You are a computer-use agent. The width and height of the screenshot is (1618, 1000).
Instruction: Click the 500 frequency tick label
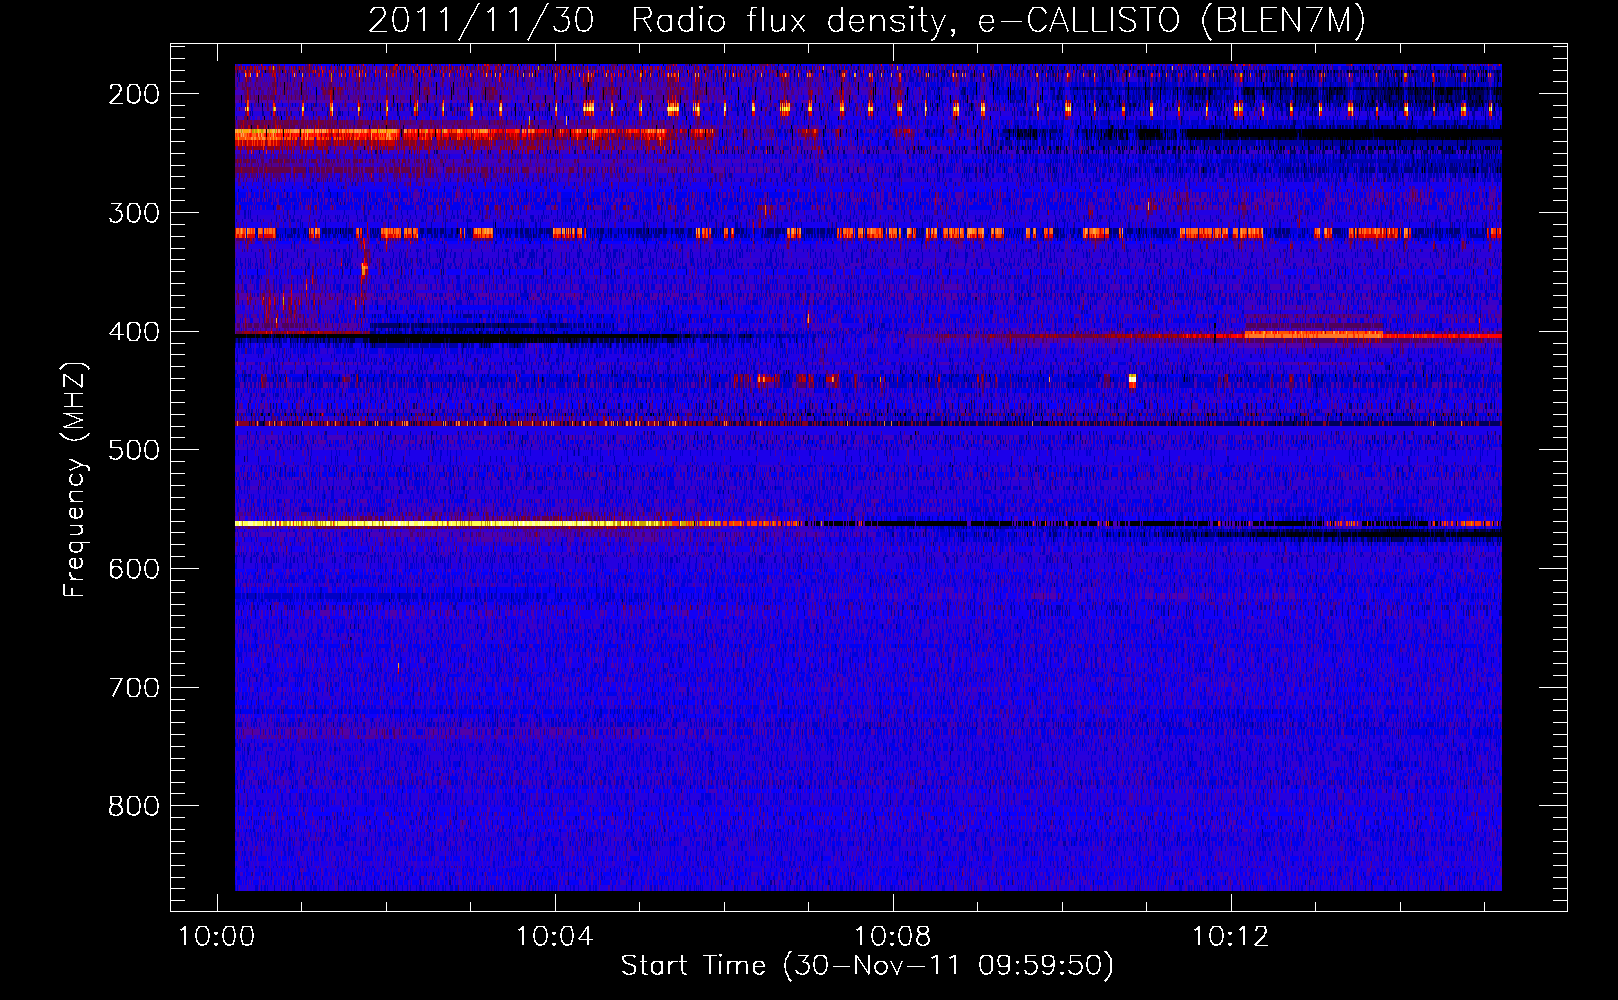click(134, 450)
